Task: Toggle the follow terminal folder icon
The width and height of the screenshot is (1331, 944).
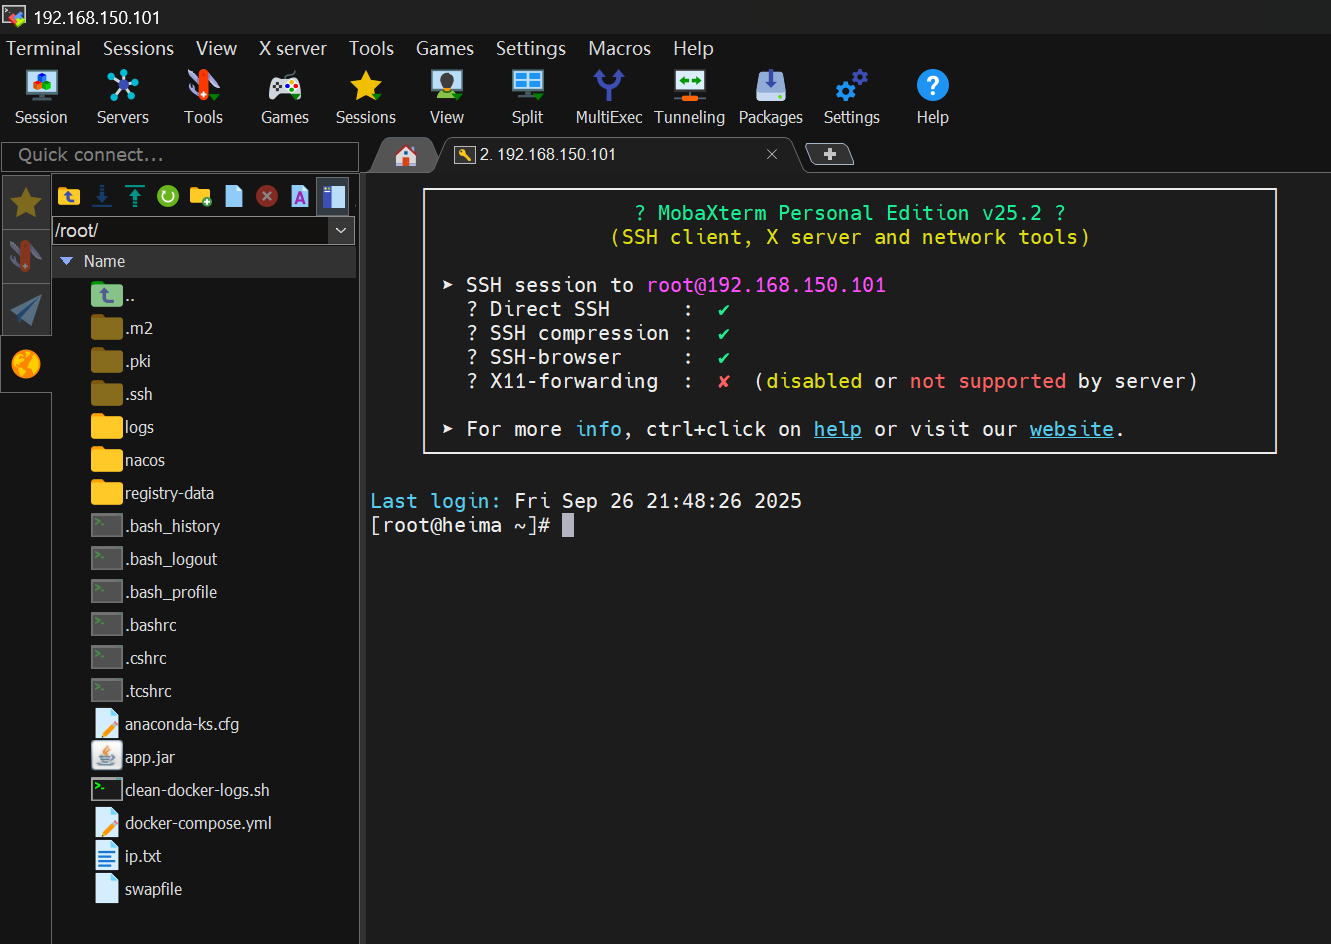Action: (333, 196)
